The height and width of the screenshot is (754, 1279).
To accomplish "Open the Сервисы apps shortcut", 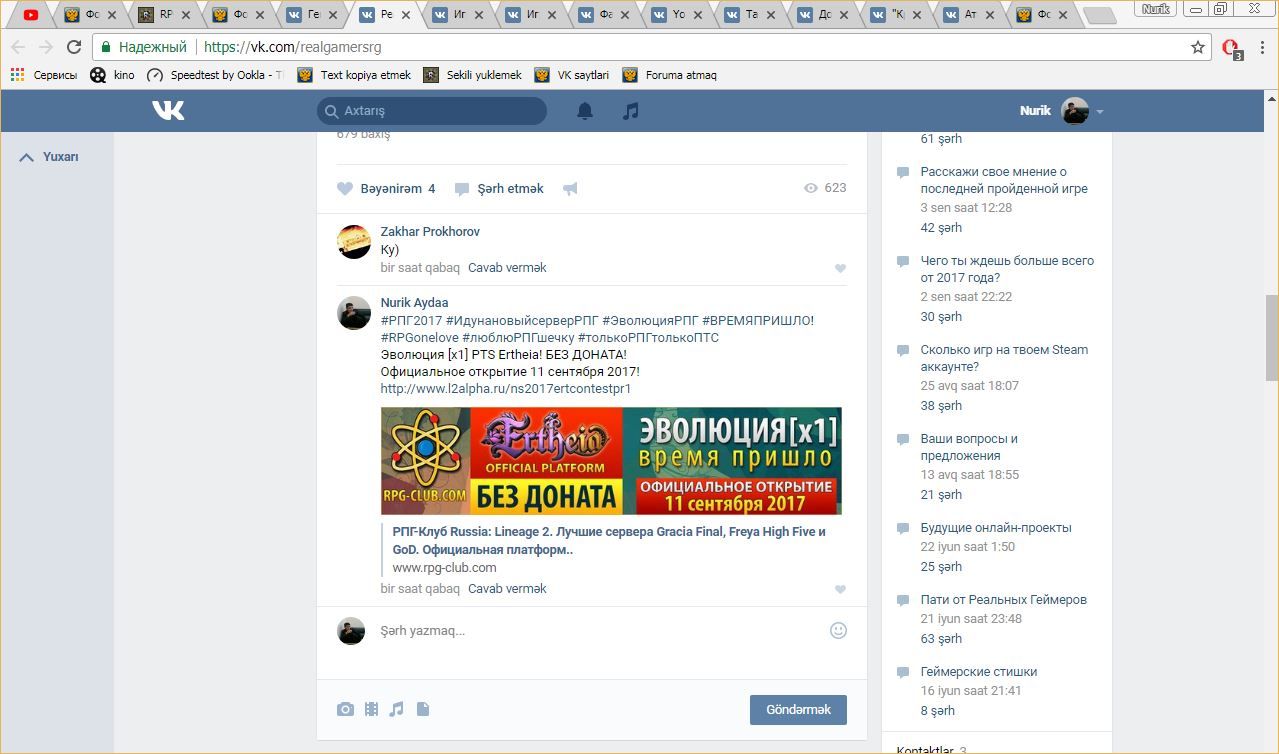I will [43, 75].
